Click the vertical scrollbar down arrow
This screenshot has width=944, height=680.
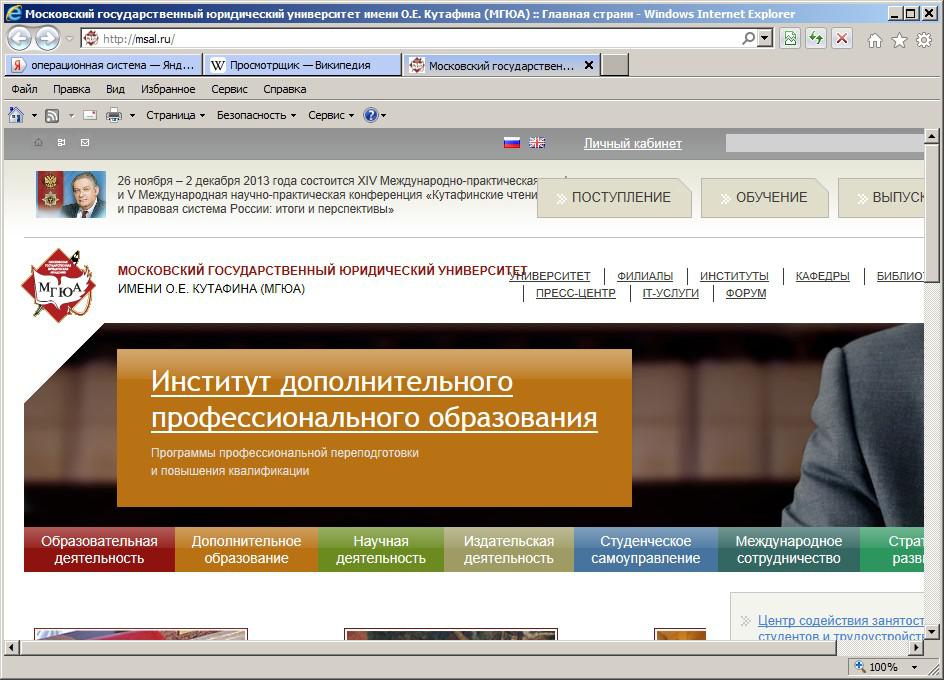pos(931,632)
